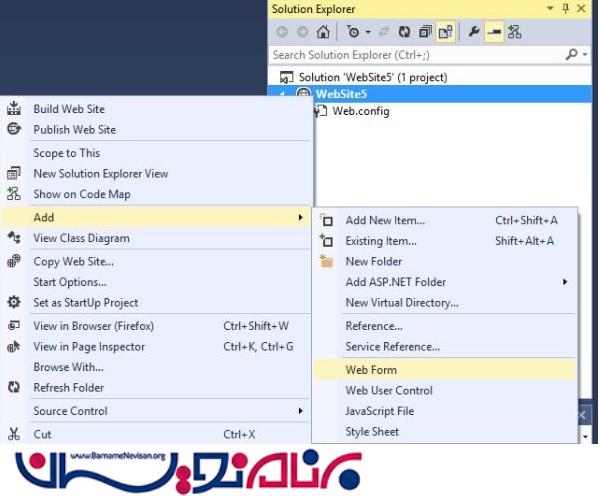Select Set as StartUp Project option
This screenshot has width=600, height=496.
click(x=85, y=303)
